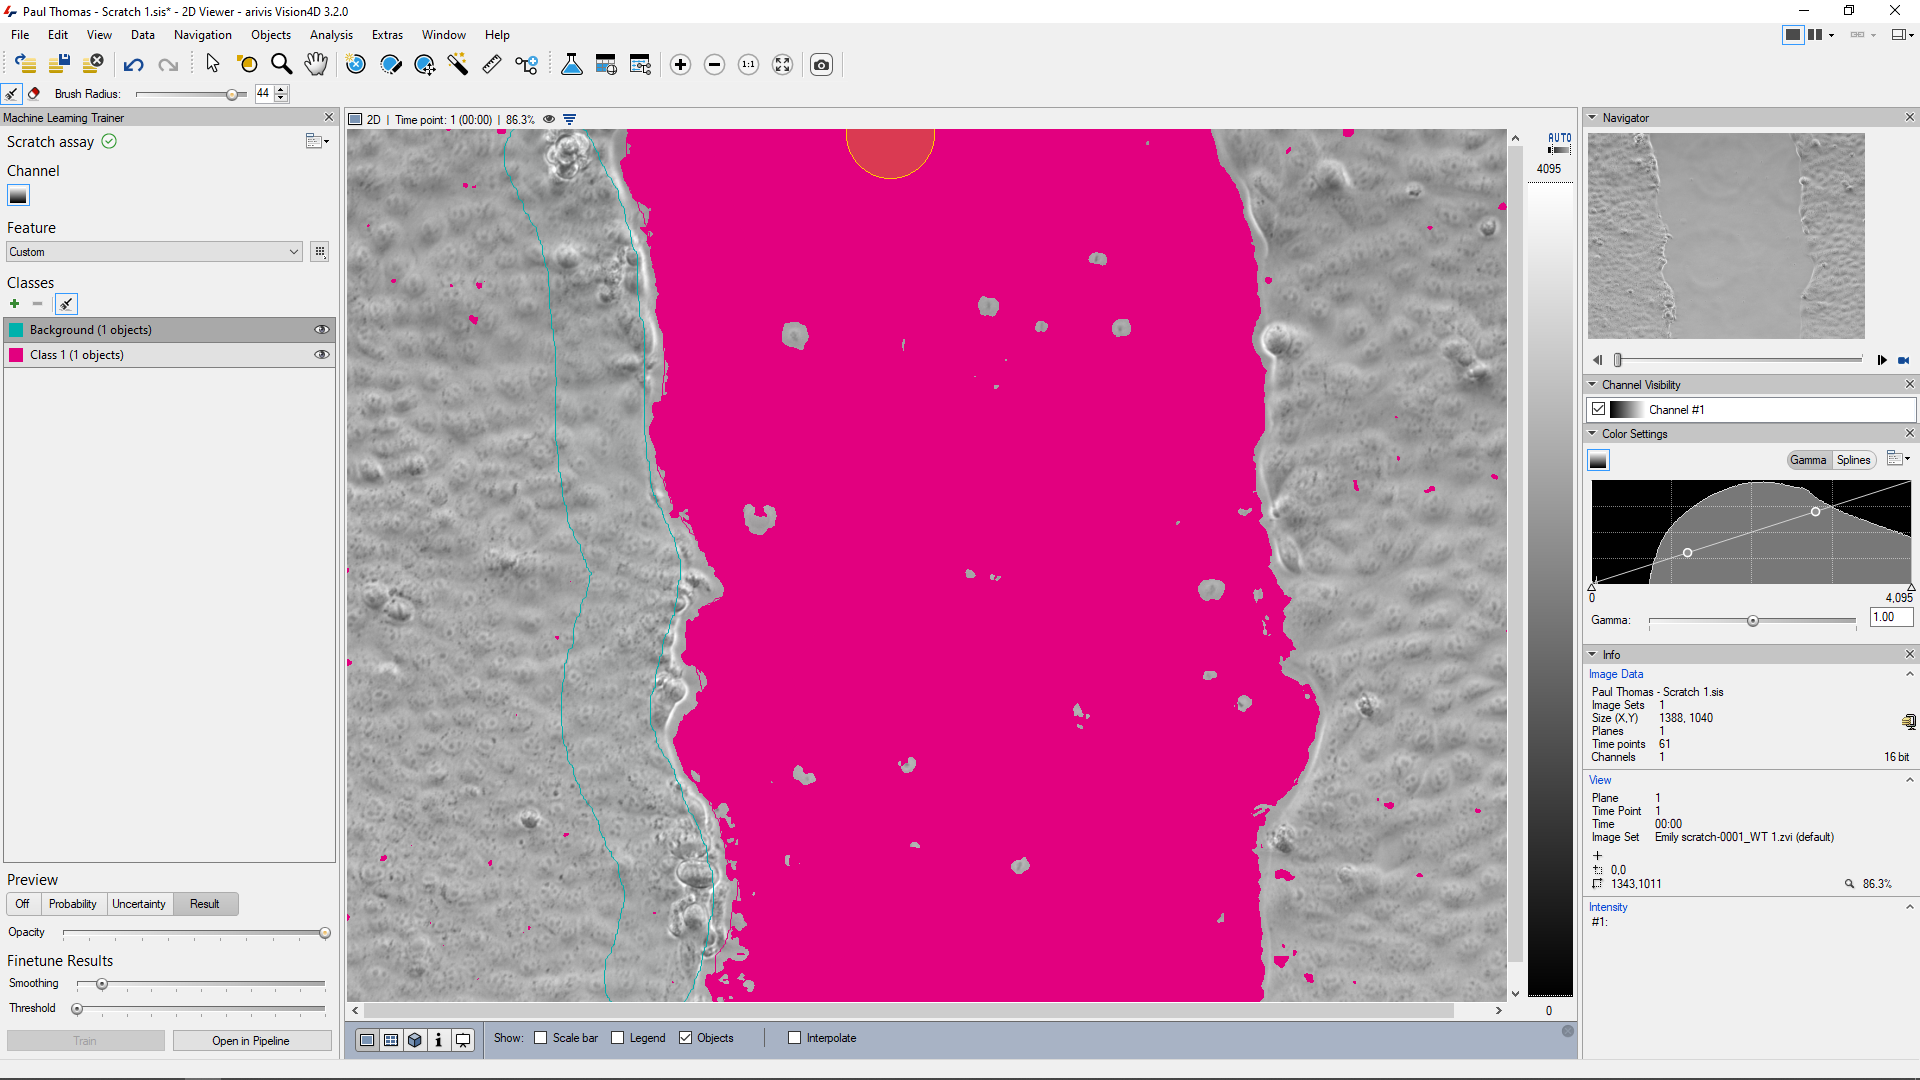Viewport: 1920px width, 1080px height.
Task: Collapse the View info section
Action: click(x=1909, y=781)
